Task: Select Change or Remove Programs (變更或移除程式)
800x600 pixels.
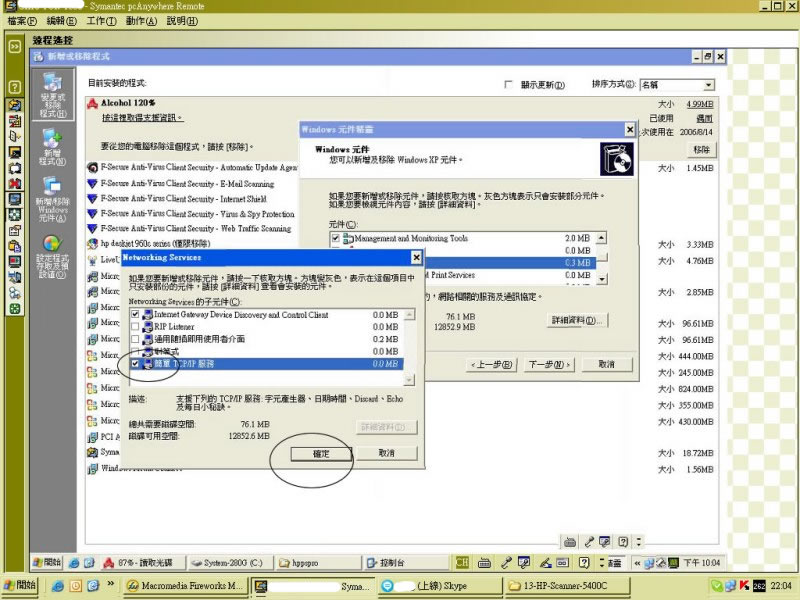Action: pyautogui.click(x=53, y=95)
